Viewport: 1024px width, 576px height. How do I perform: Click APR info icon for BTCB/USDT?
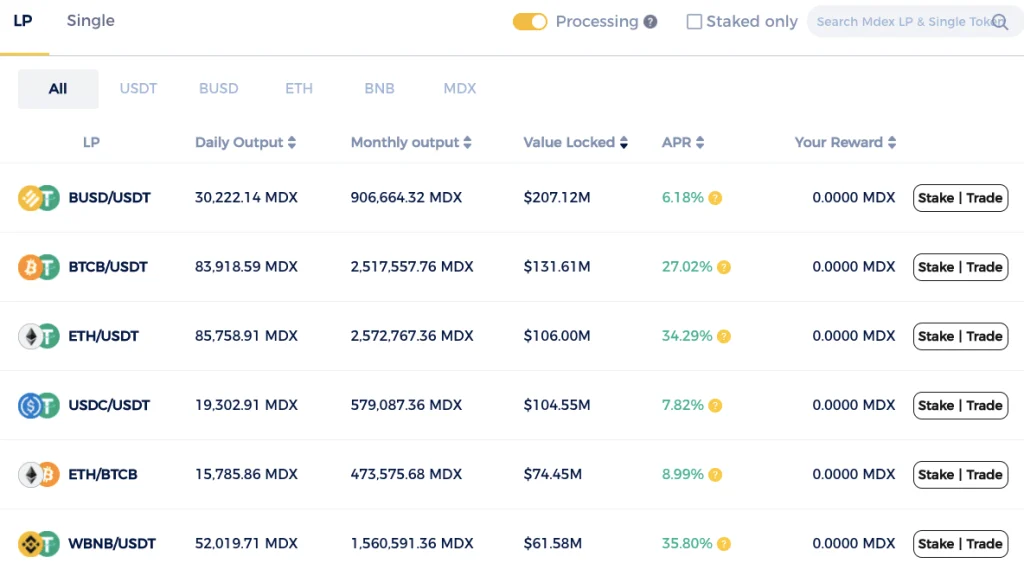coord(724,267)
